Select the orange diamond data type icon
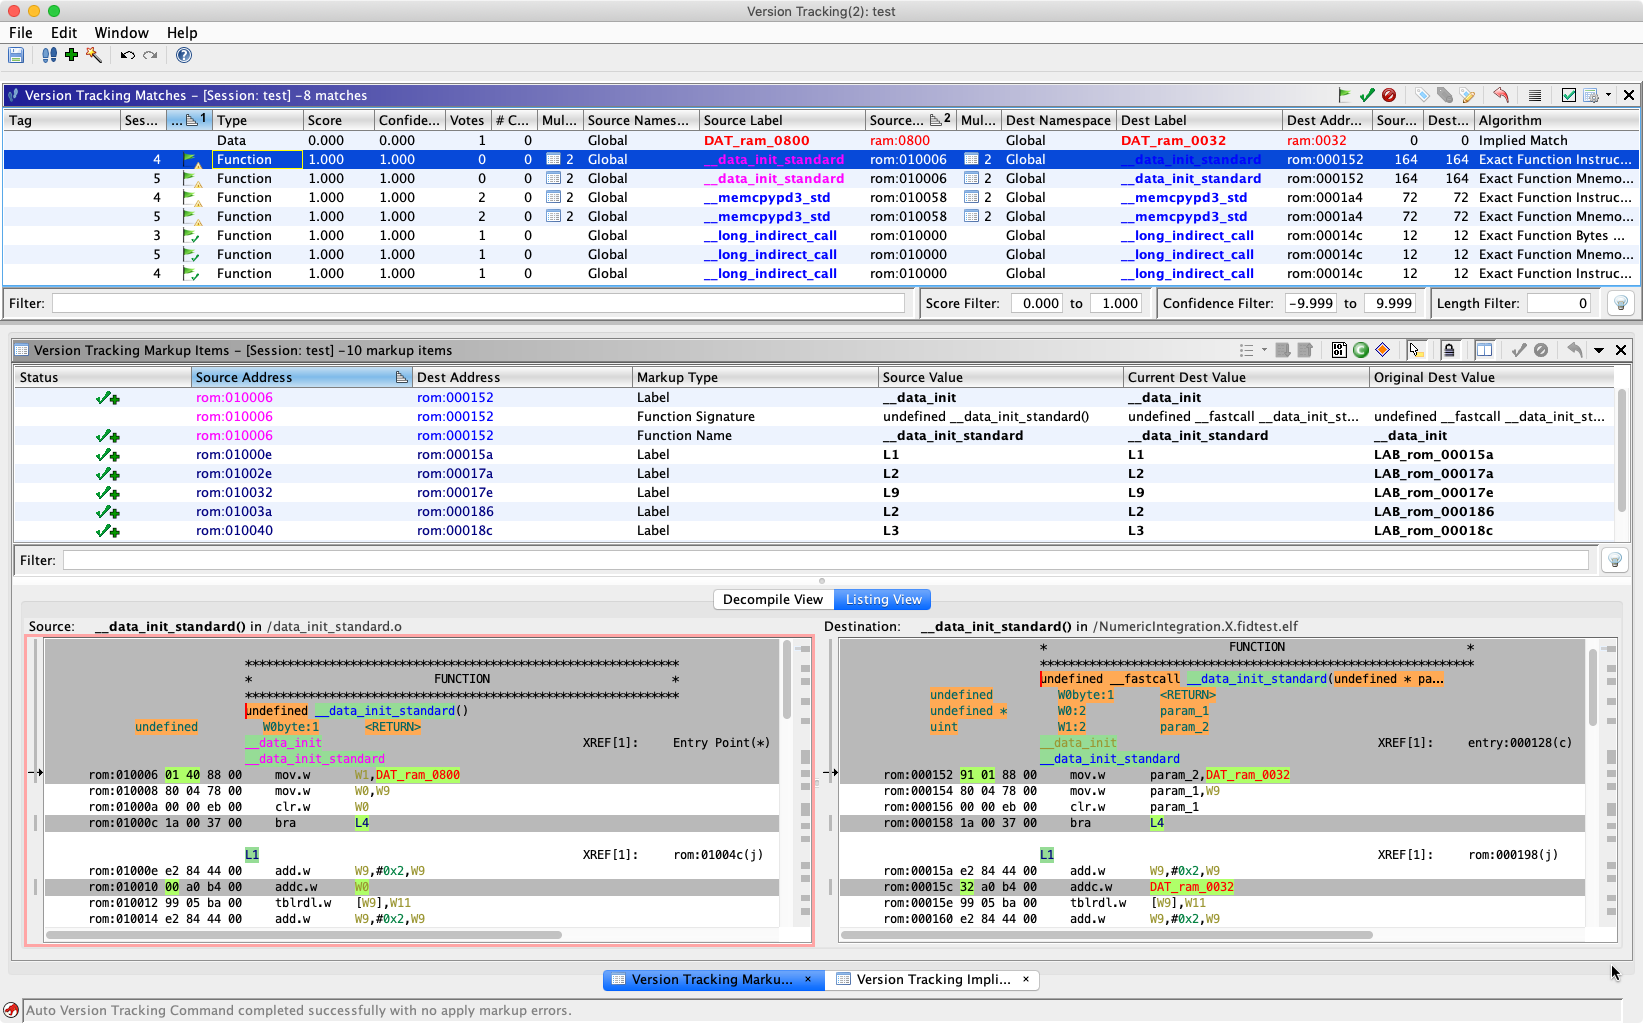Viewport: 1643px width, 1023px height. coord(1384,350)
